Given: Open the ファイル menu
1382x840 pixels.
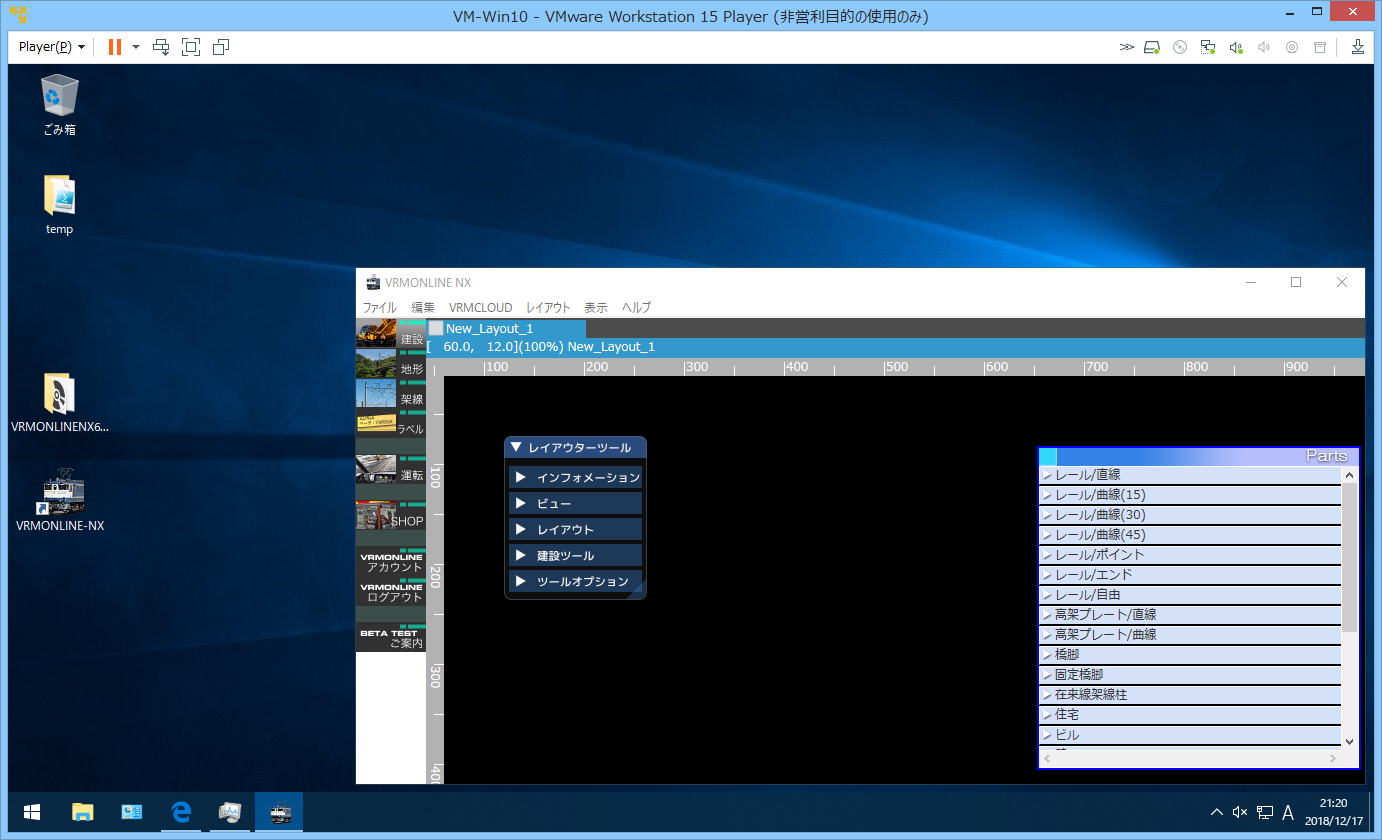Looking at the screenshot, I should [379, 308].
